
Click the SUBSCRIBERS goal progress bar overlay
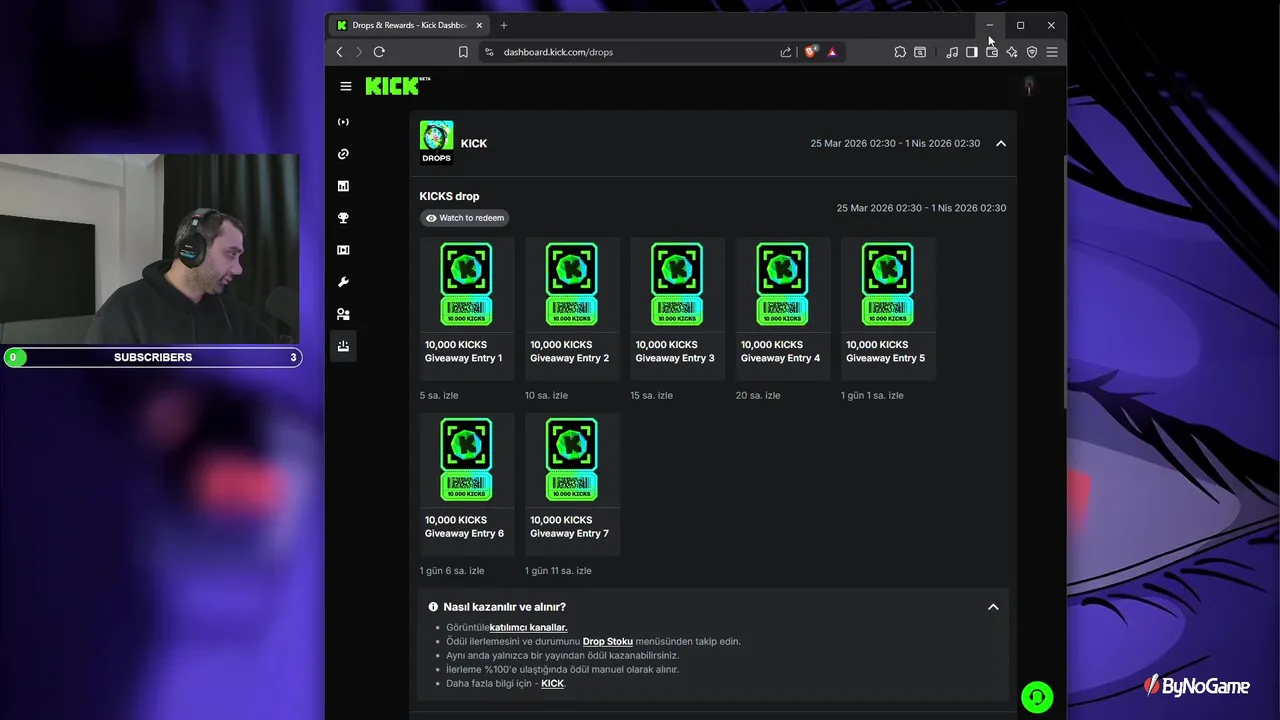pos(152,357)
